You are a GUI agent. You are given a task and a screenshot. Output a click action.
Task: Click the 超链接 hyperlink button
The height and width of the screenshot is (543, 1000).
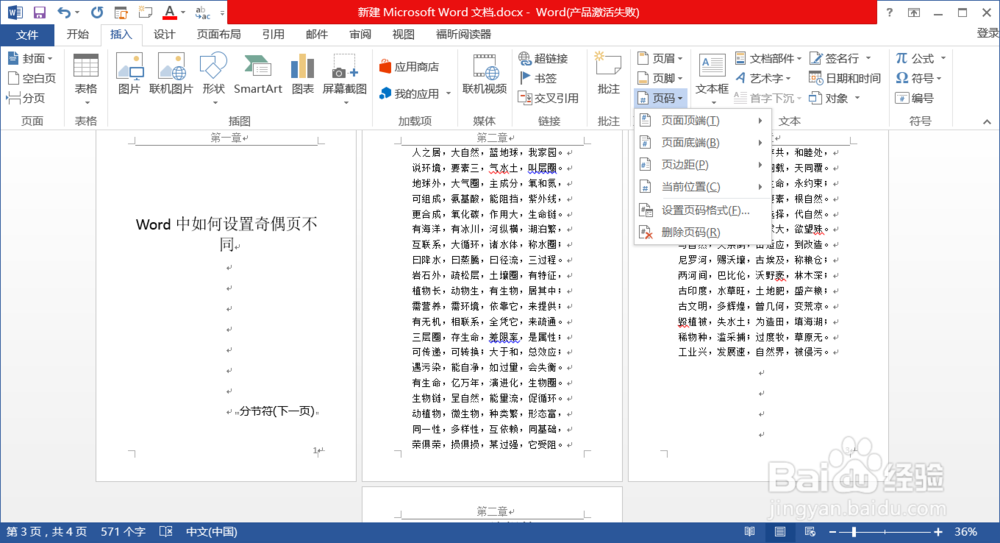[543, 59]
